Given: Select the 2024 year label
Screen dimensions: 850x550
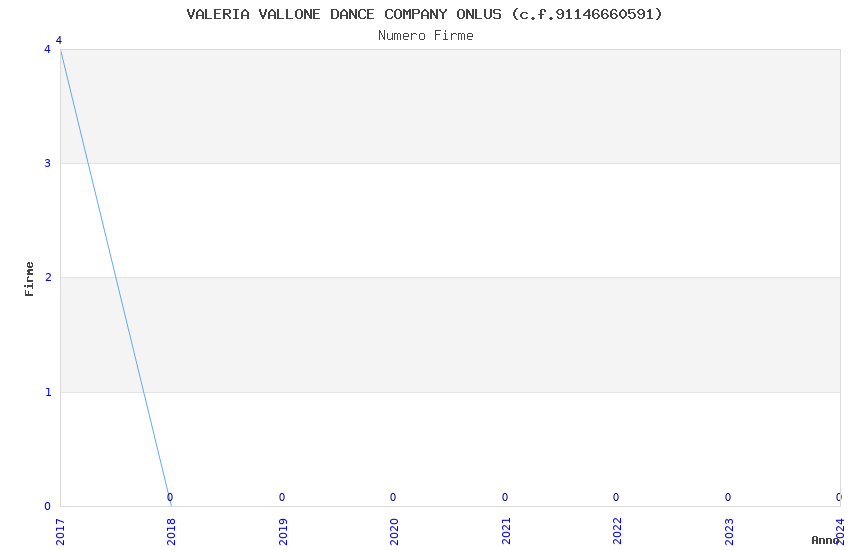Looking at the screenshot, I should (x=840, y=532).
